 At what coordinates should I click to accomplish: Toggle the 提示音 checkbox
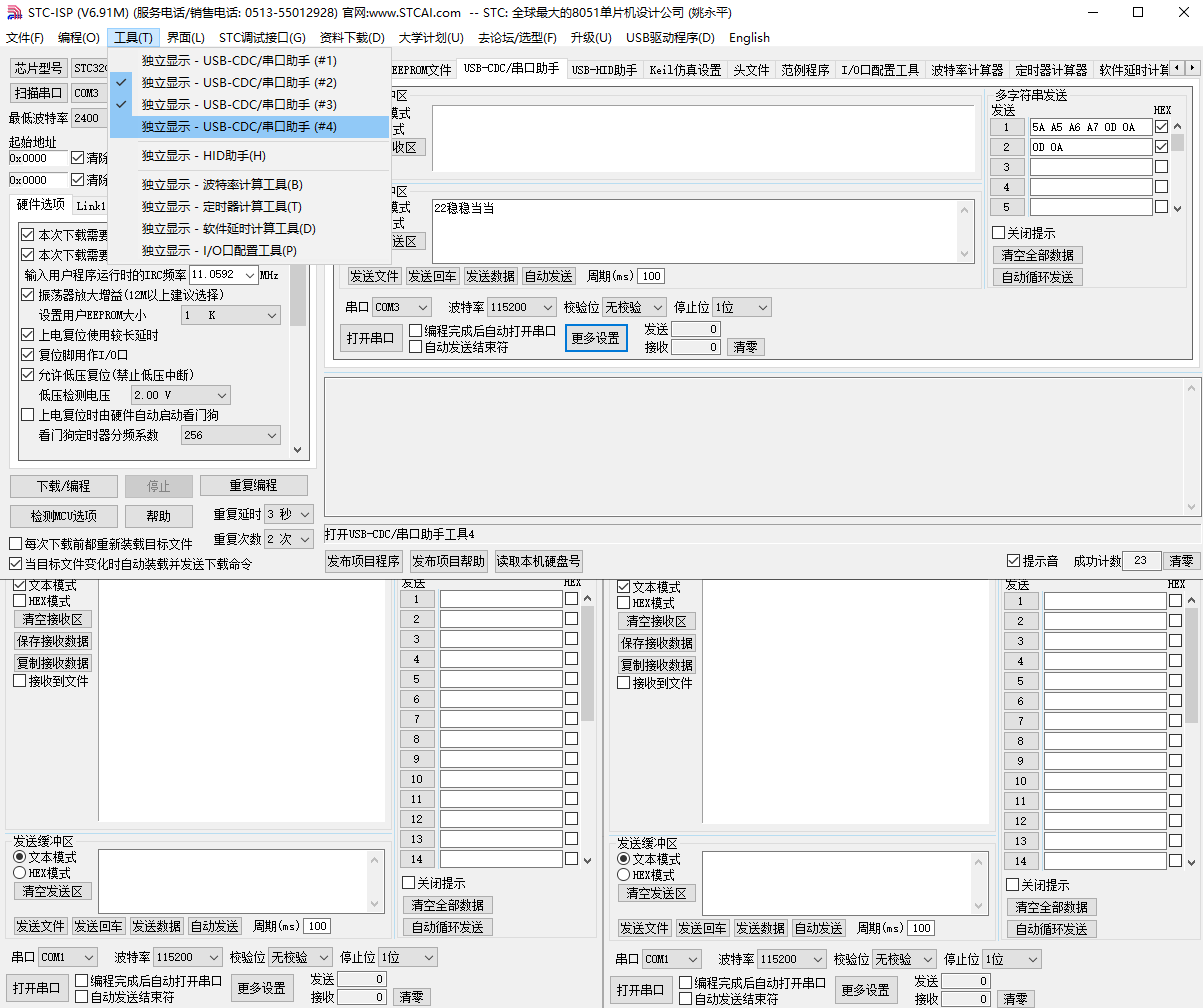click(1014, 561)
